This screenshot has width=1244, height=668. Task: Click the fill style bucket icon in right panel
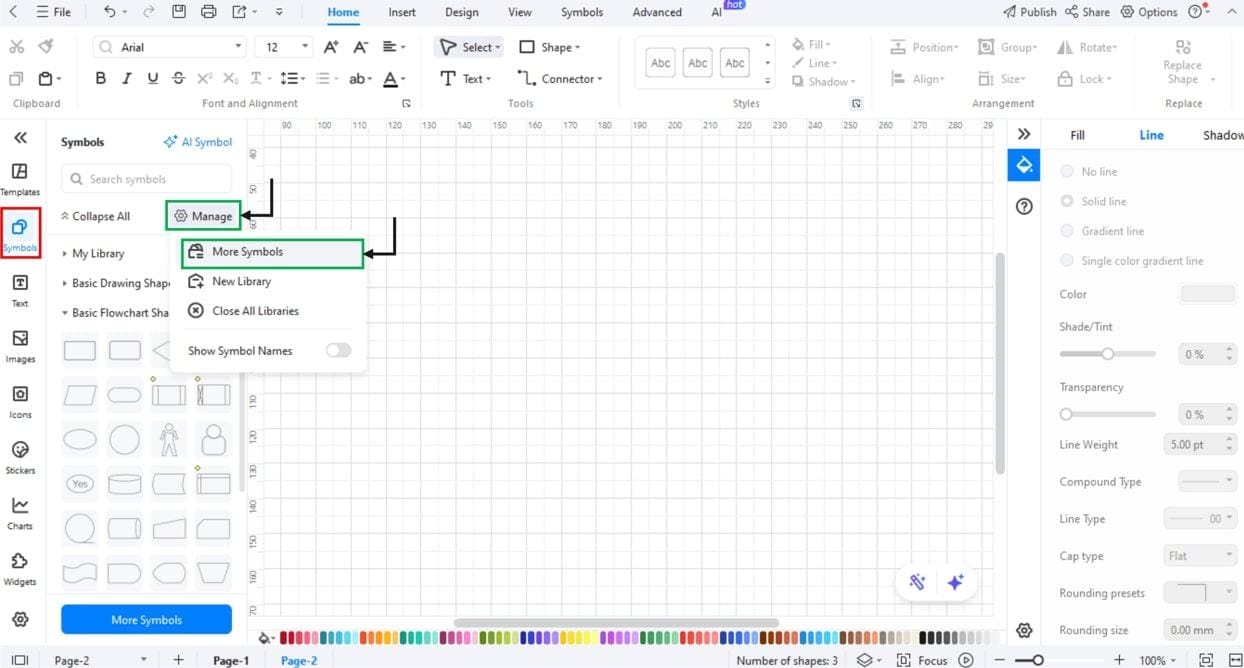click(1024, 165)
